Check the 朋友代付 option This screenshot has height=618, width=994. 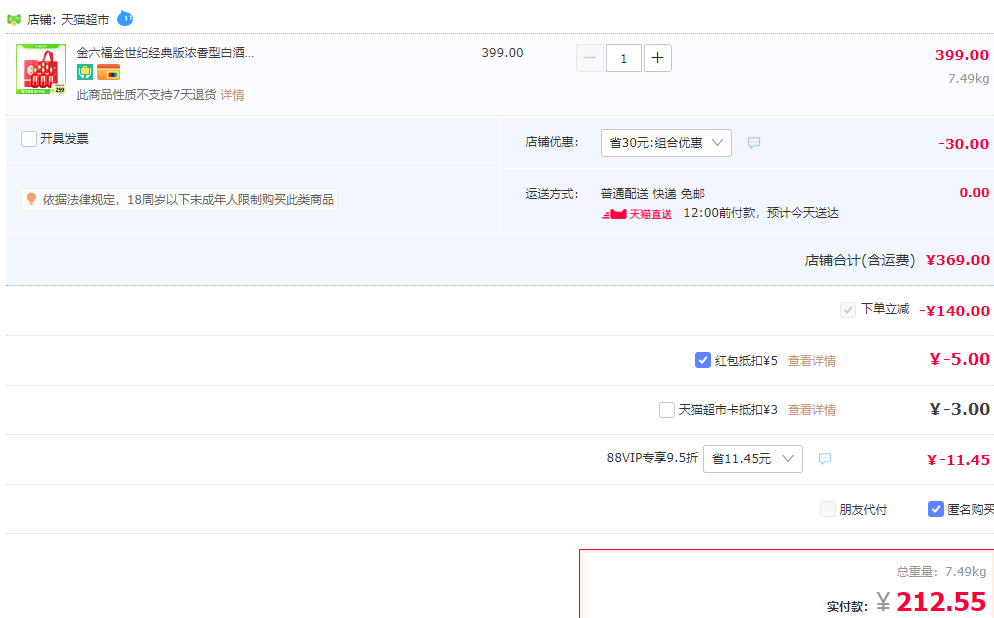[827, 509]
